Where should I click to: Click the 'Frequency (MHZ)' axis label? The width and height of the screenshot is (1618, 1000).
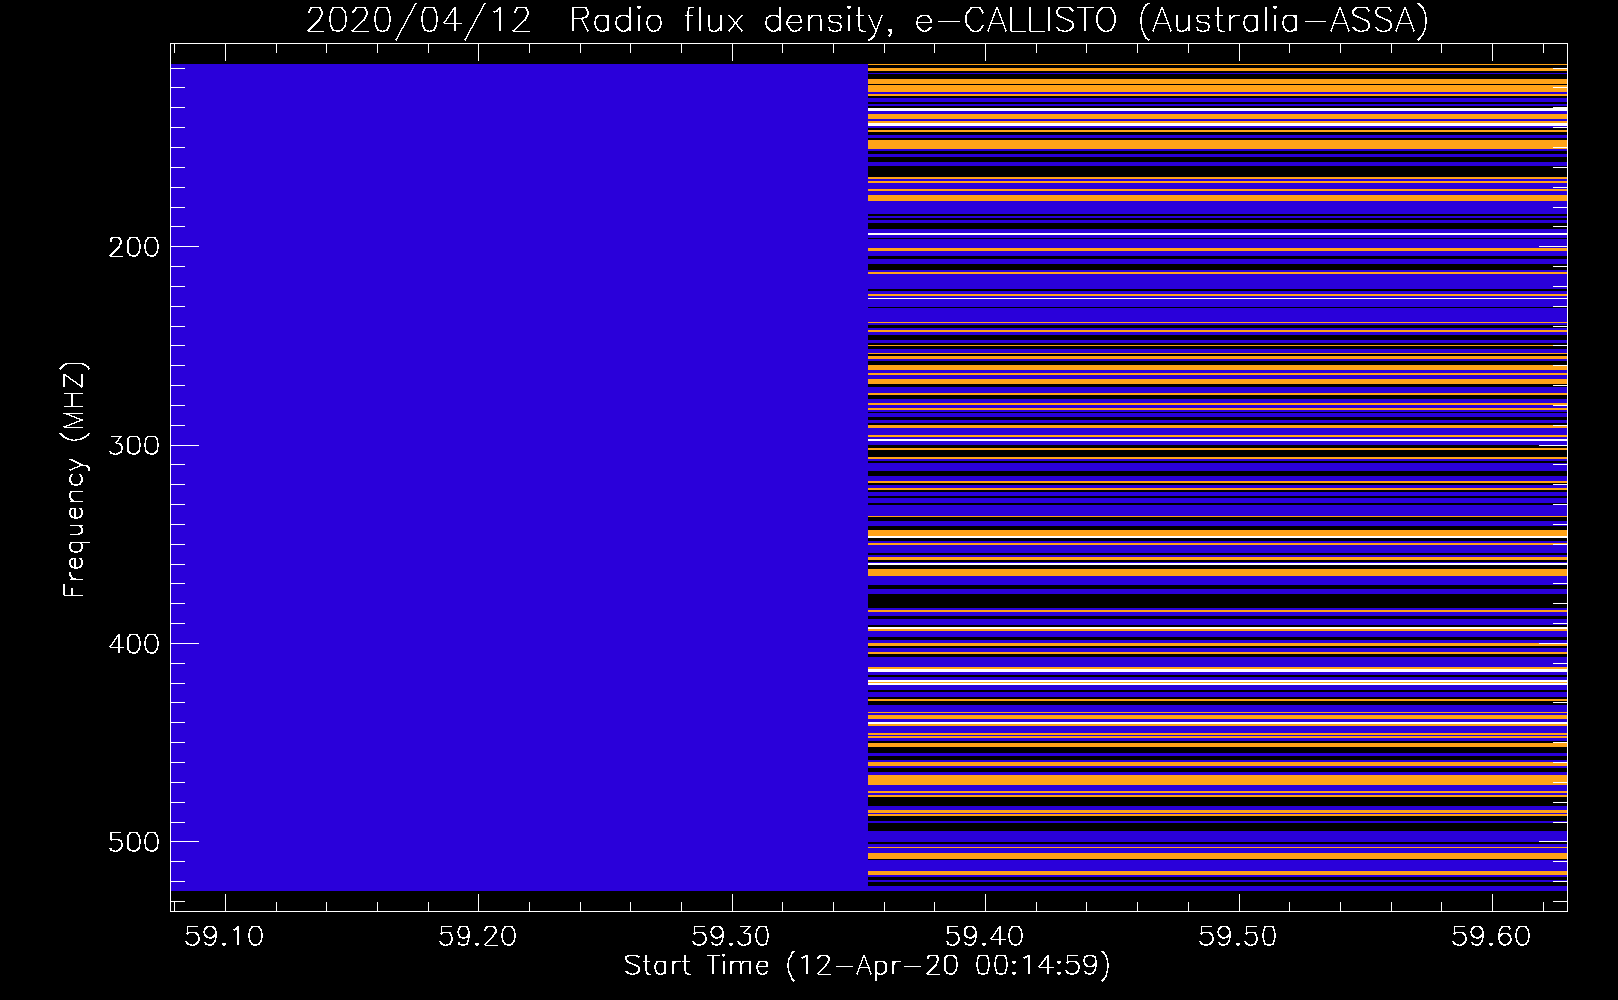75,479
